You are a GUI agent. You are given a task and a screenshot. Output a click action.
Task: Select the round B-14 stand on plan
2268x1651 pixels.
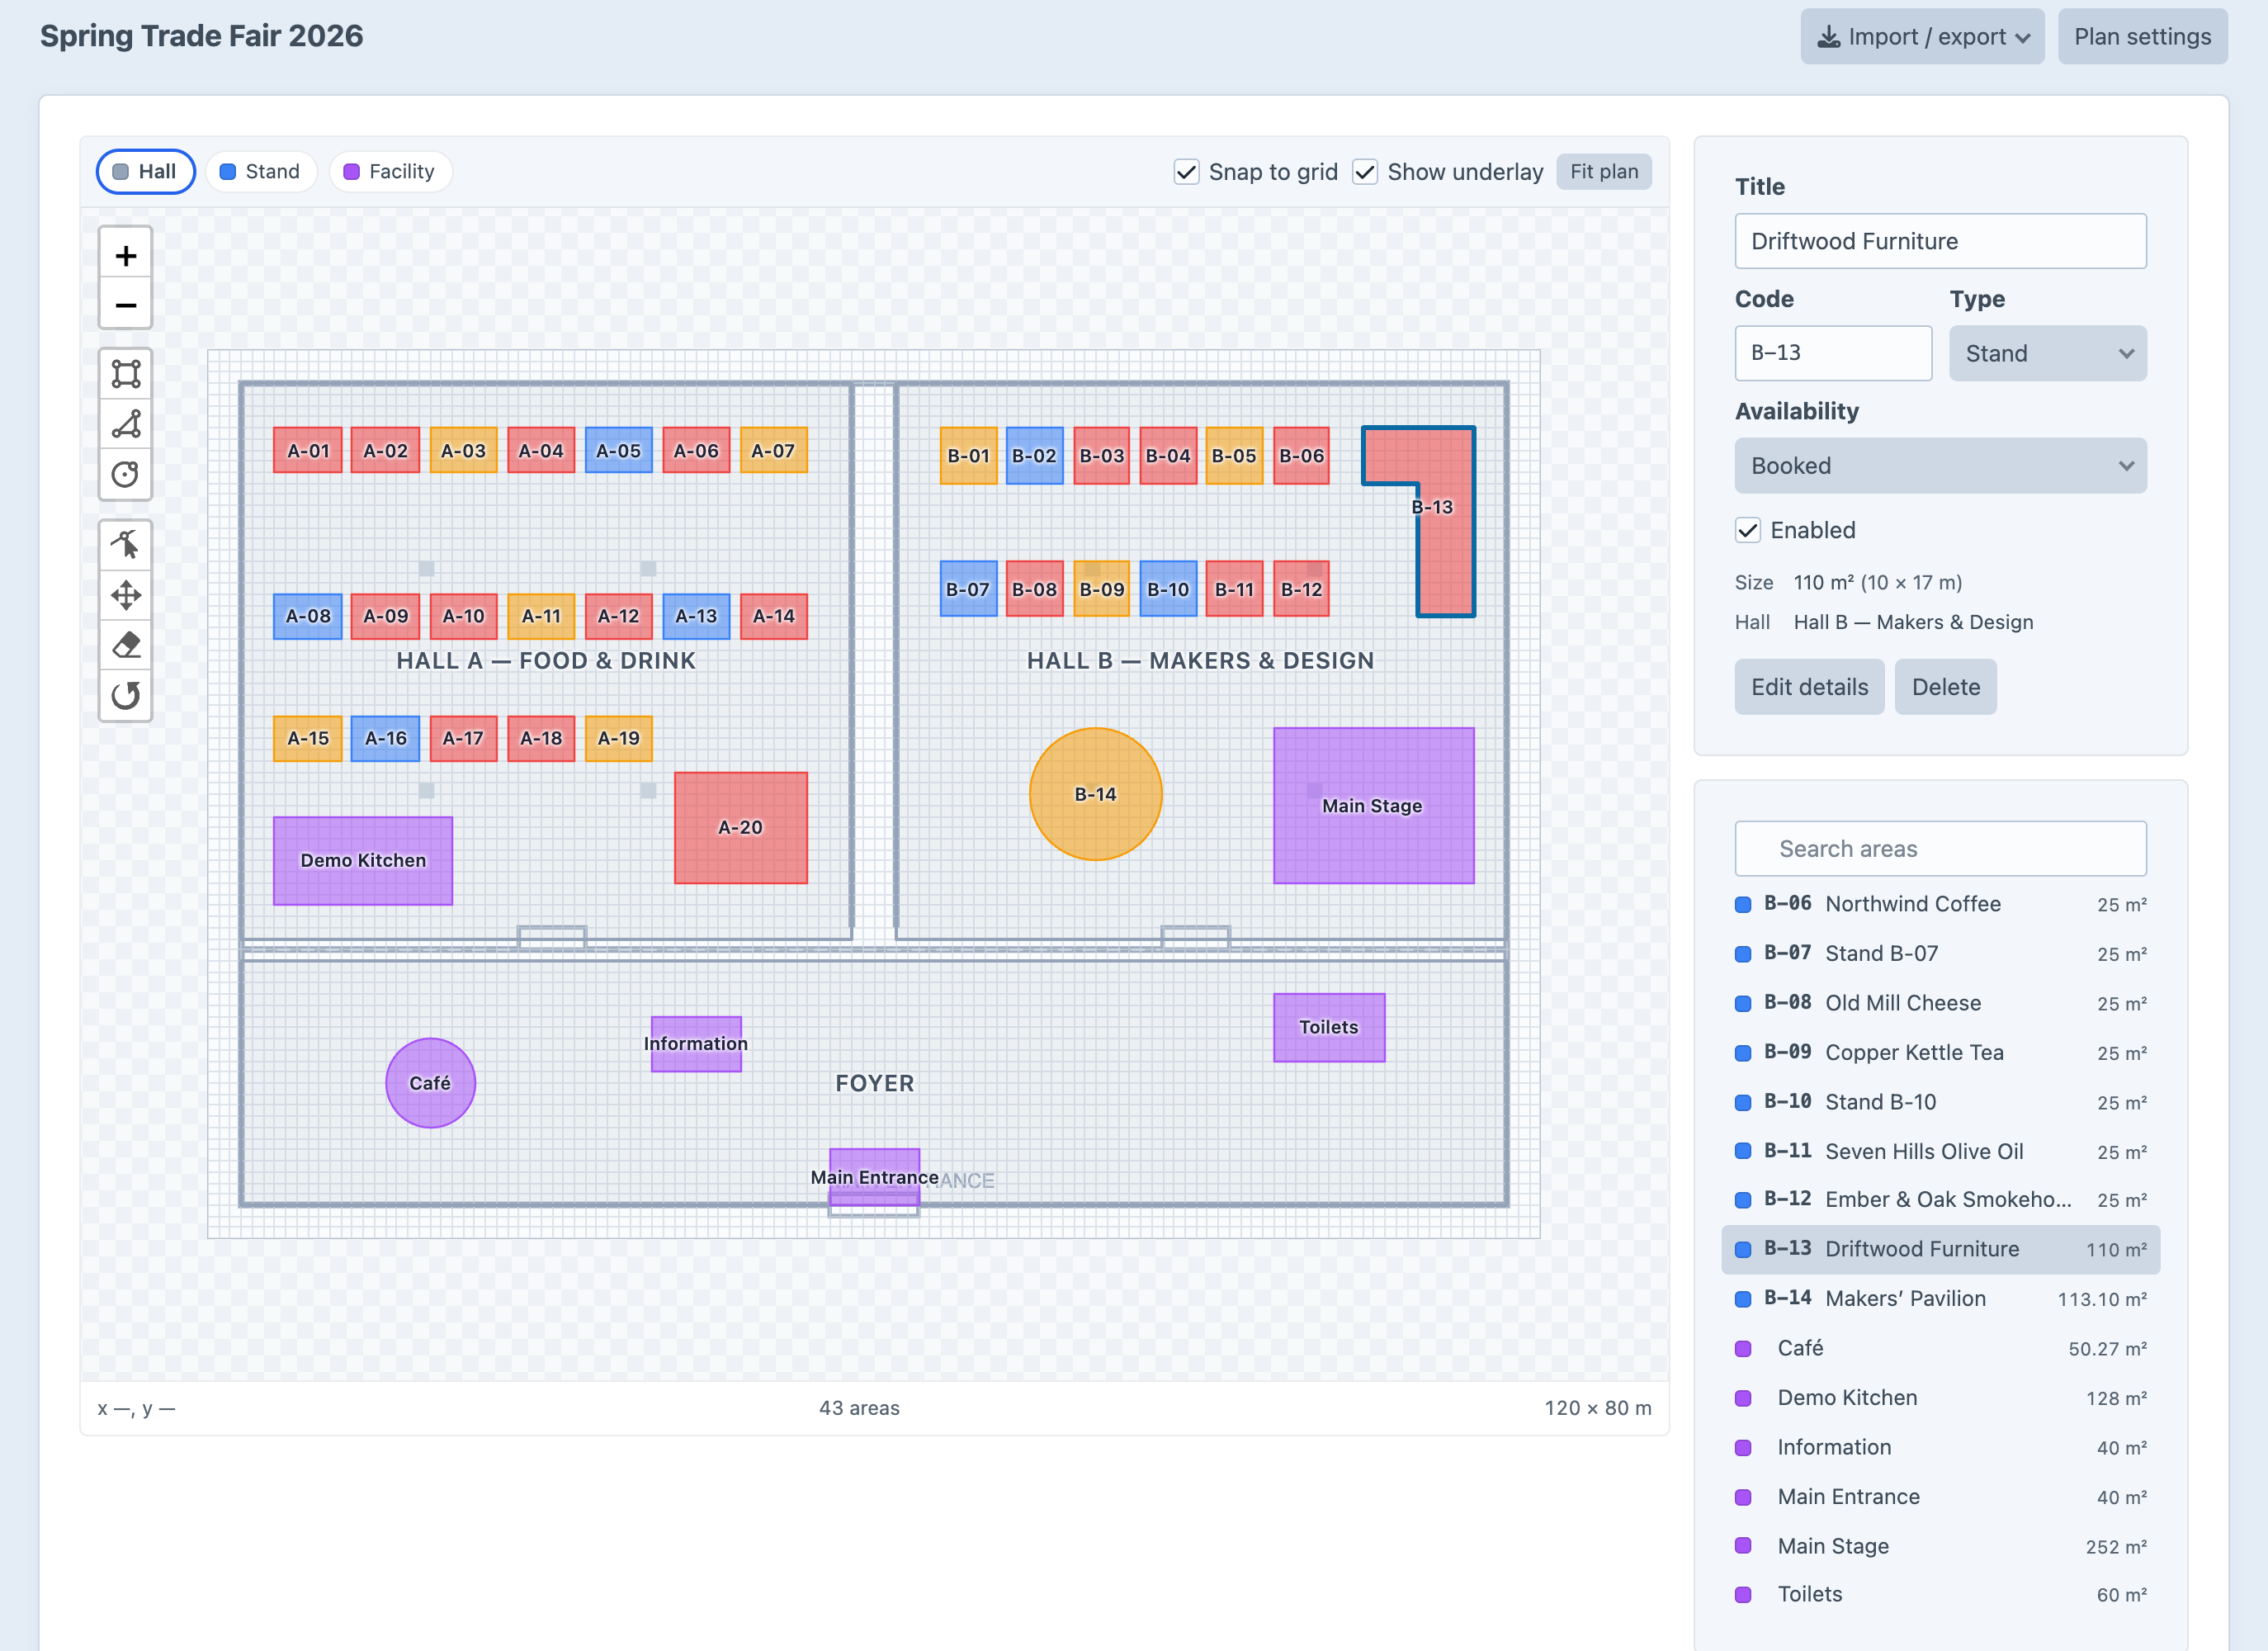[x=1095, y=794]
